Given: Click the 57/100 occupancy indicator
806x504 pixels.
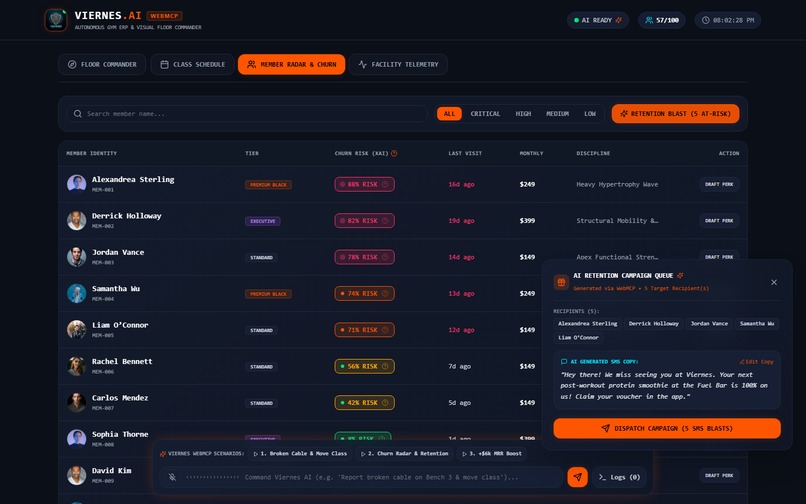Looking at the screenshot, I should (x=662, y=20).
